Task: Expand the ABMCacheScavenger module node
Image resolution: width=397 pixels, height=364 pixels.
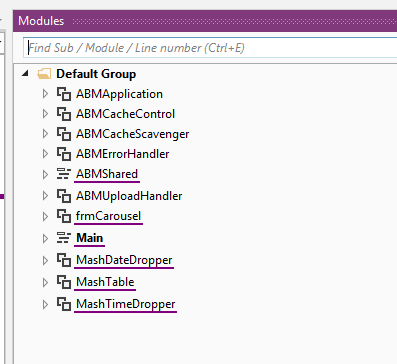Action: 45,134
